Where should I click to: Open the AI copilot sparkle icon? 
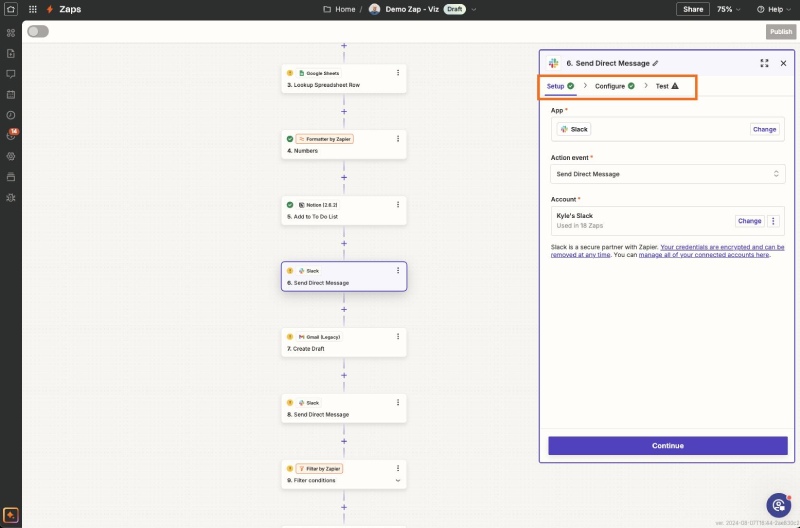[x=11, y=515]
